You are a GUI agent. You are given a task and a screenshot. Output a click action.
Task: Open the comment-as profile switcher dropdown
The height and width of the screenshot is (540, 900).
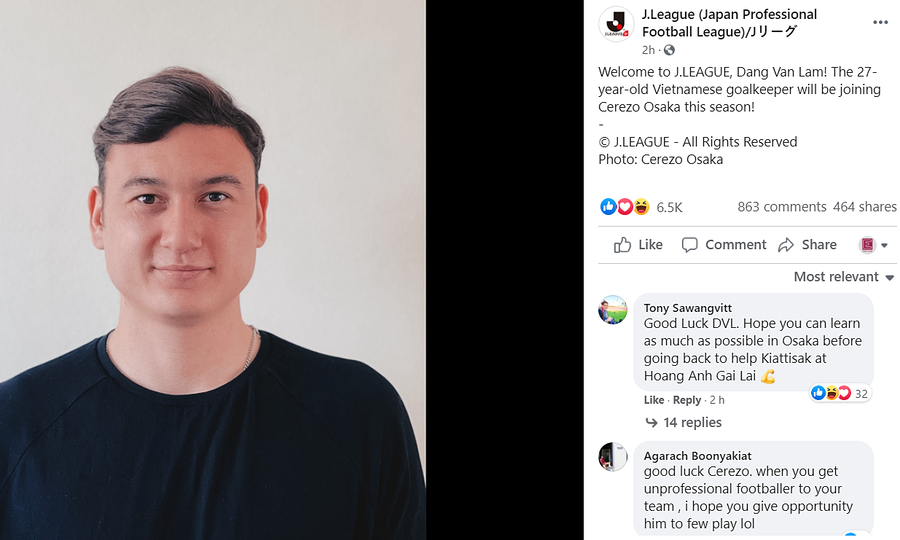coord(874,245)
